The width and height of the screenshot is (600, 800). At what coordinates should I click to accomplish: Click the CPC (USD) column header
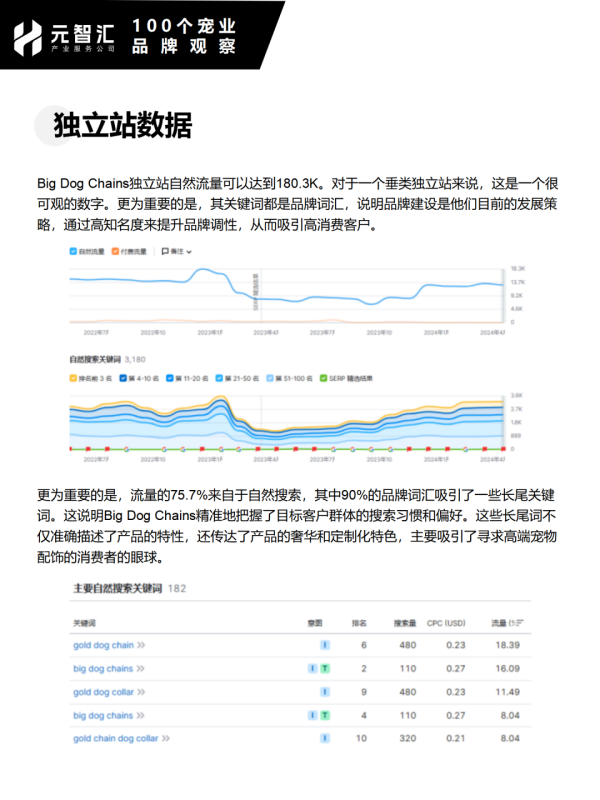(x=446, y=623)
